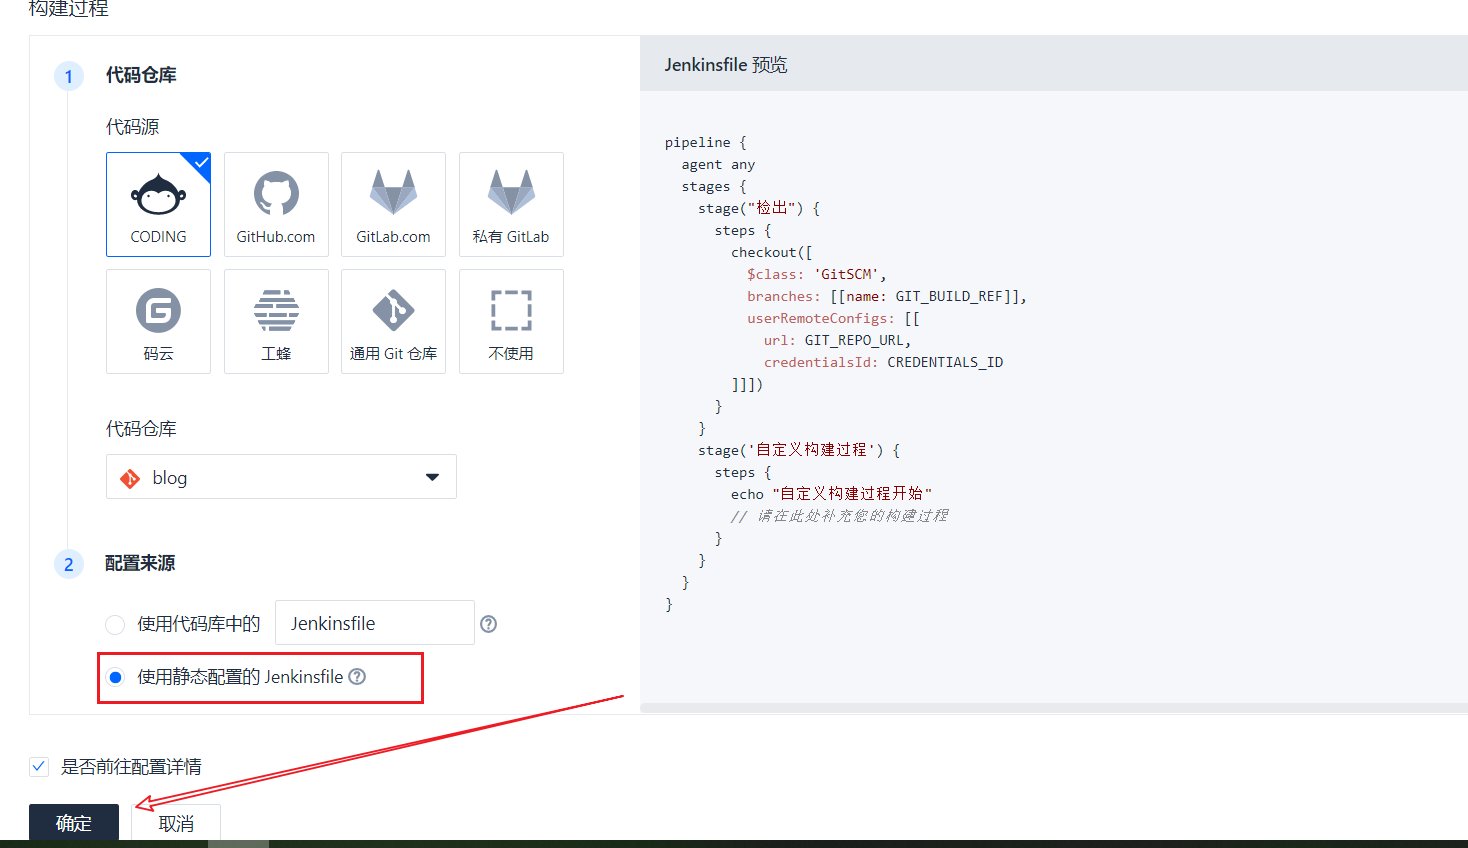
Task: Click 代码仓库 step one heading
Action: point(141,75)
